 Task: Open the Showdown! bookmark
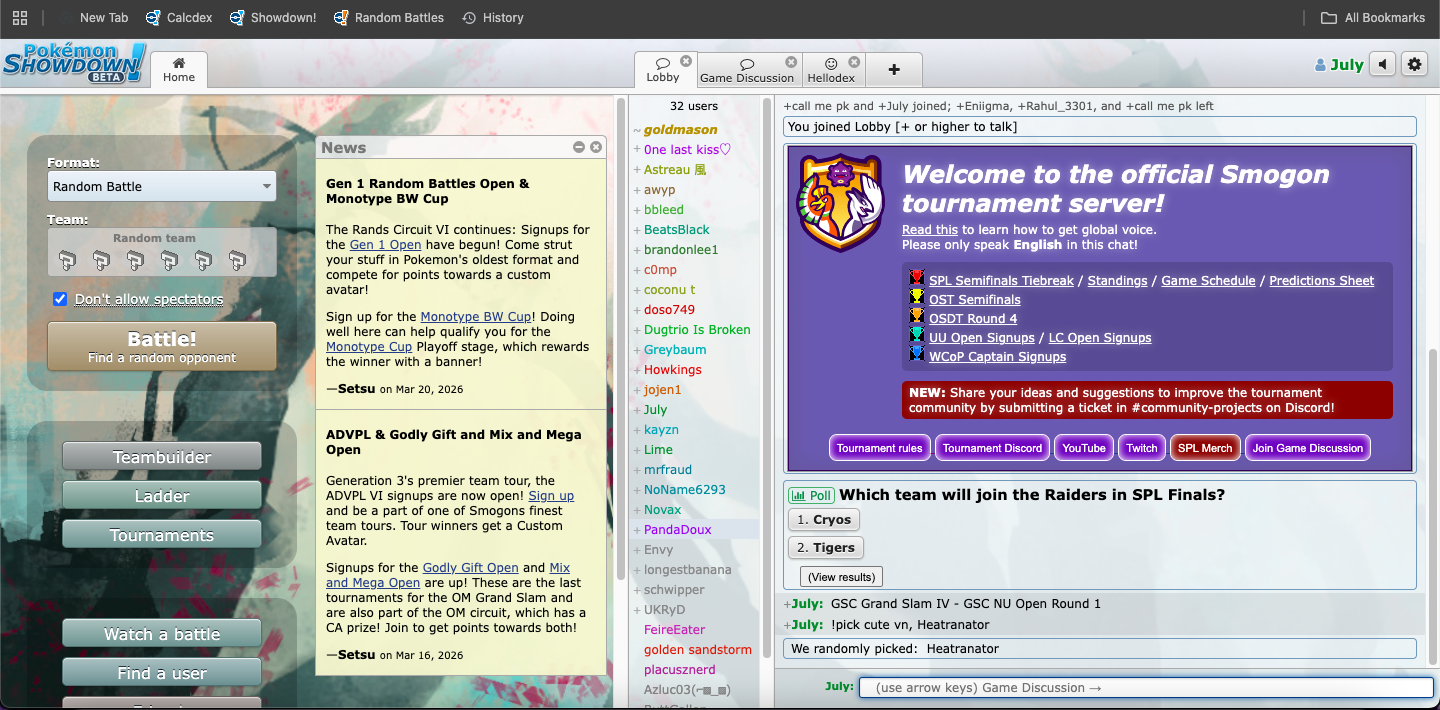coord(272,18)
